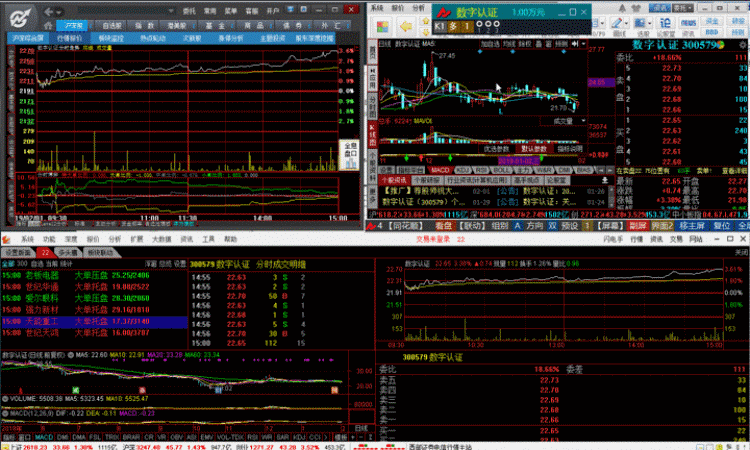Screen dimensions: 750x450
Task: Click the 双 button on the control bar
Action: click(x=552, y=226)
